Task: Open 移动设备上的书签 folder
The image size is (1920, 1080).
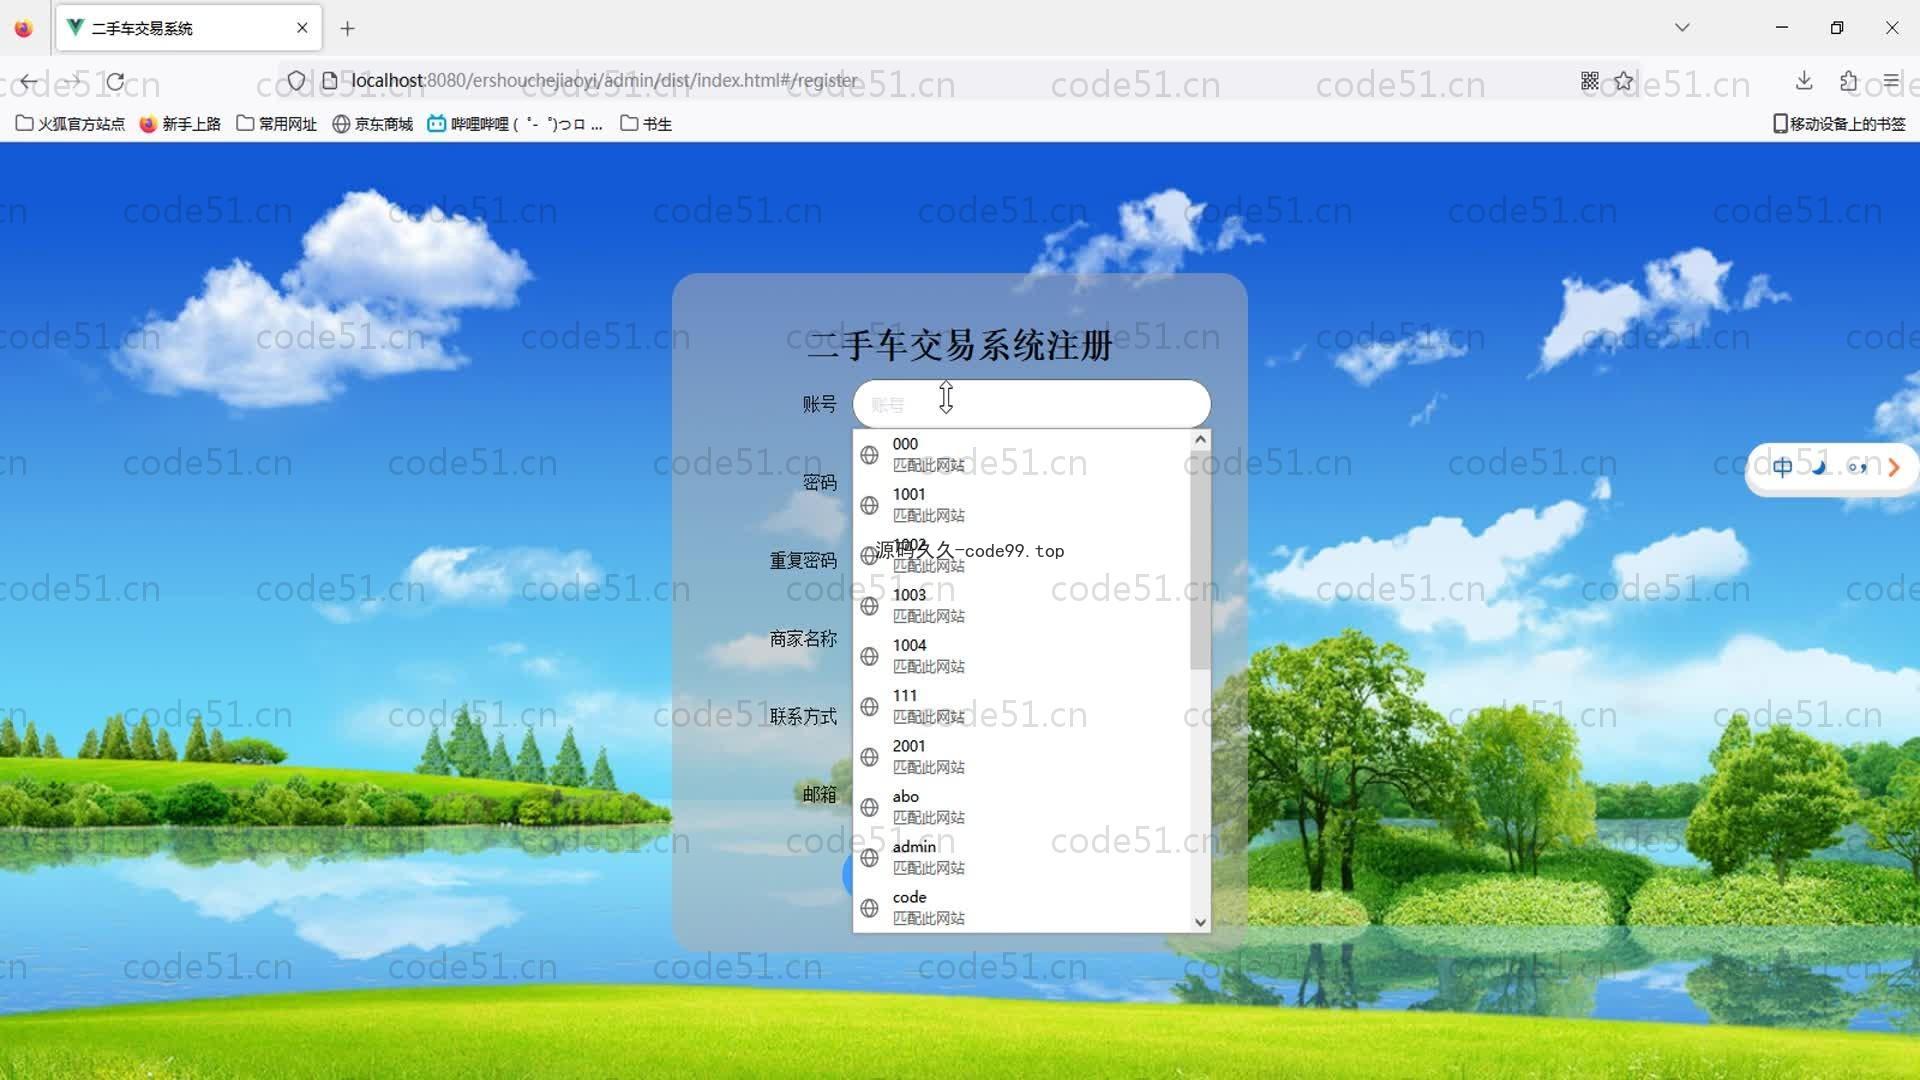Action: point(1840,124)
